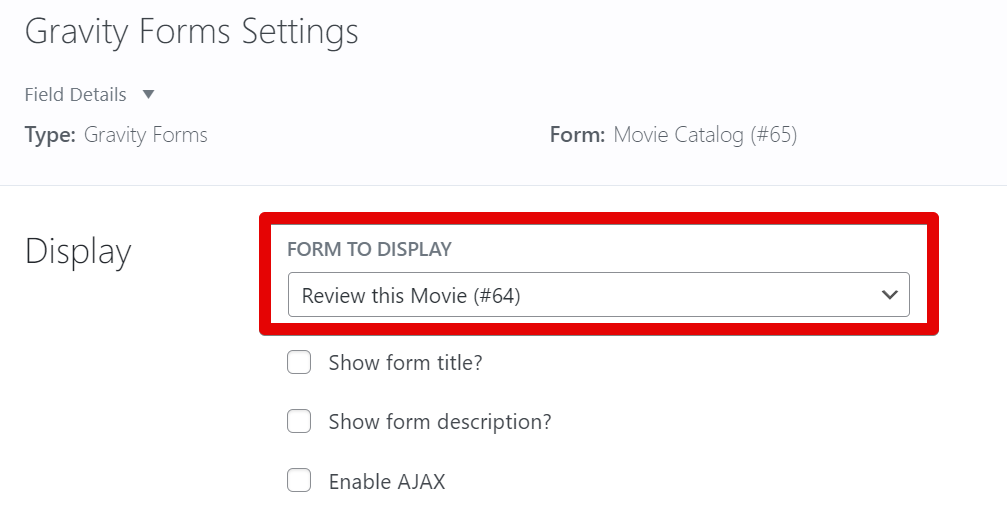This screenshot has width=1007, height=511.
Task: Click the 'Show form description?' label
Action: click(440, 422)
